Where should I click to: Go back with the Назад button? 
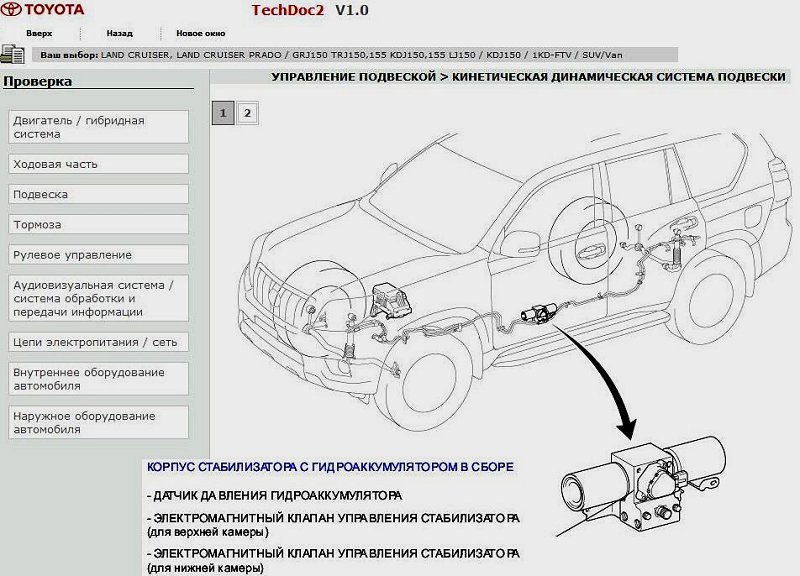point(119,33)
